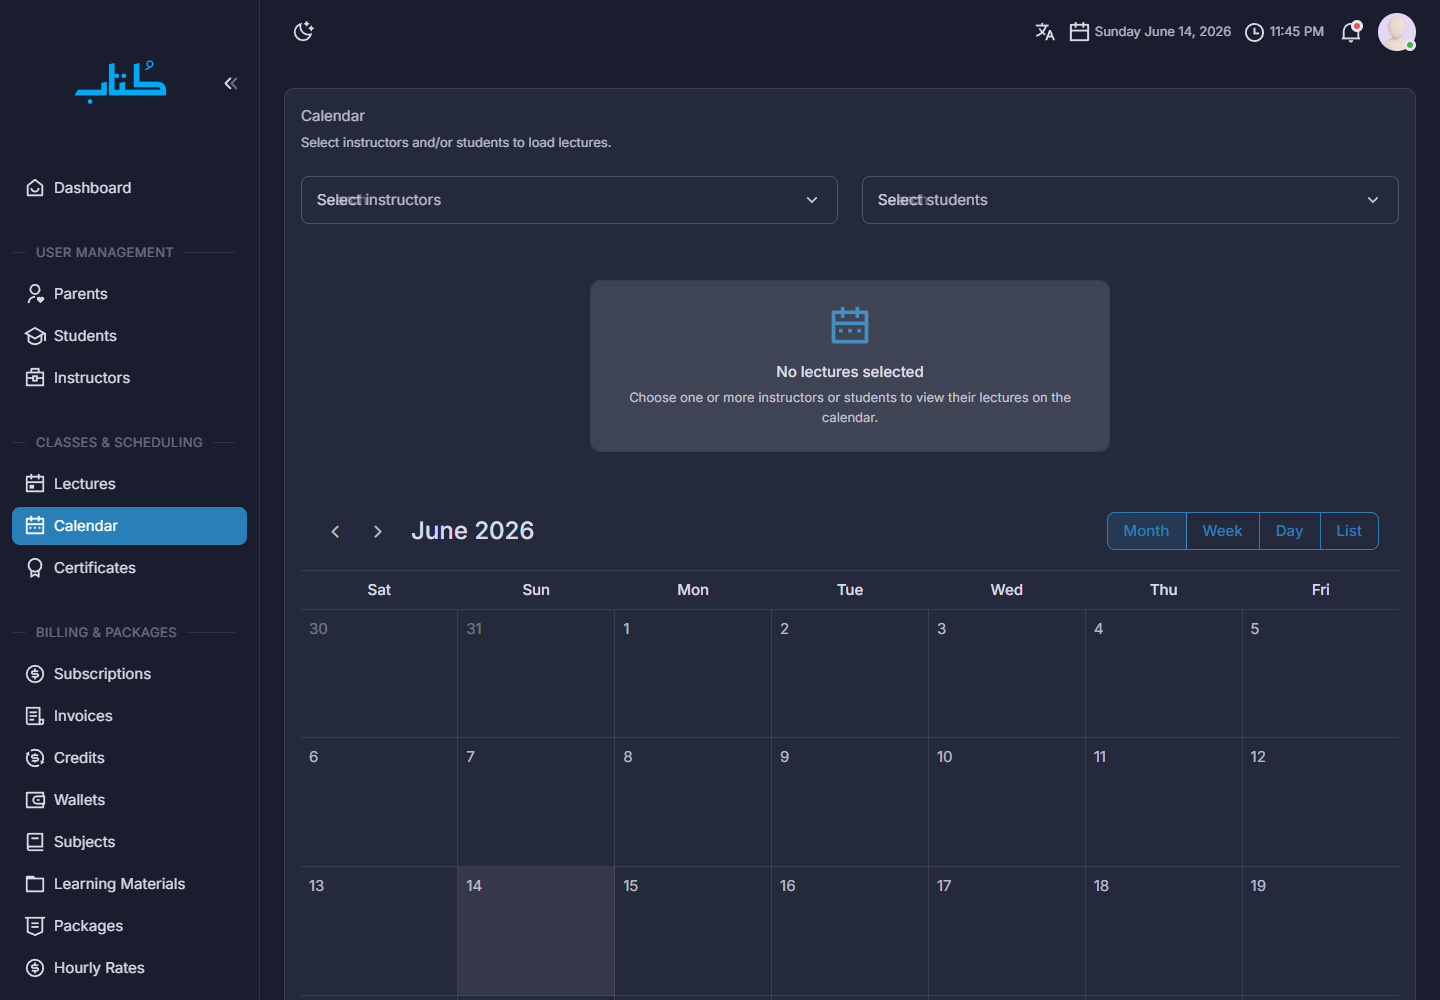Select June 17 calendar day

click(x=1007, y=931)
